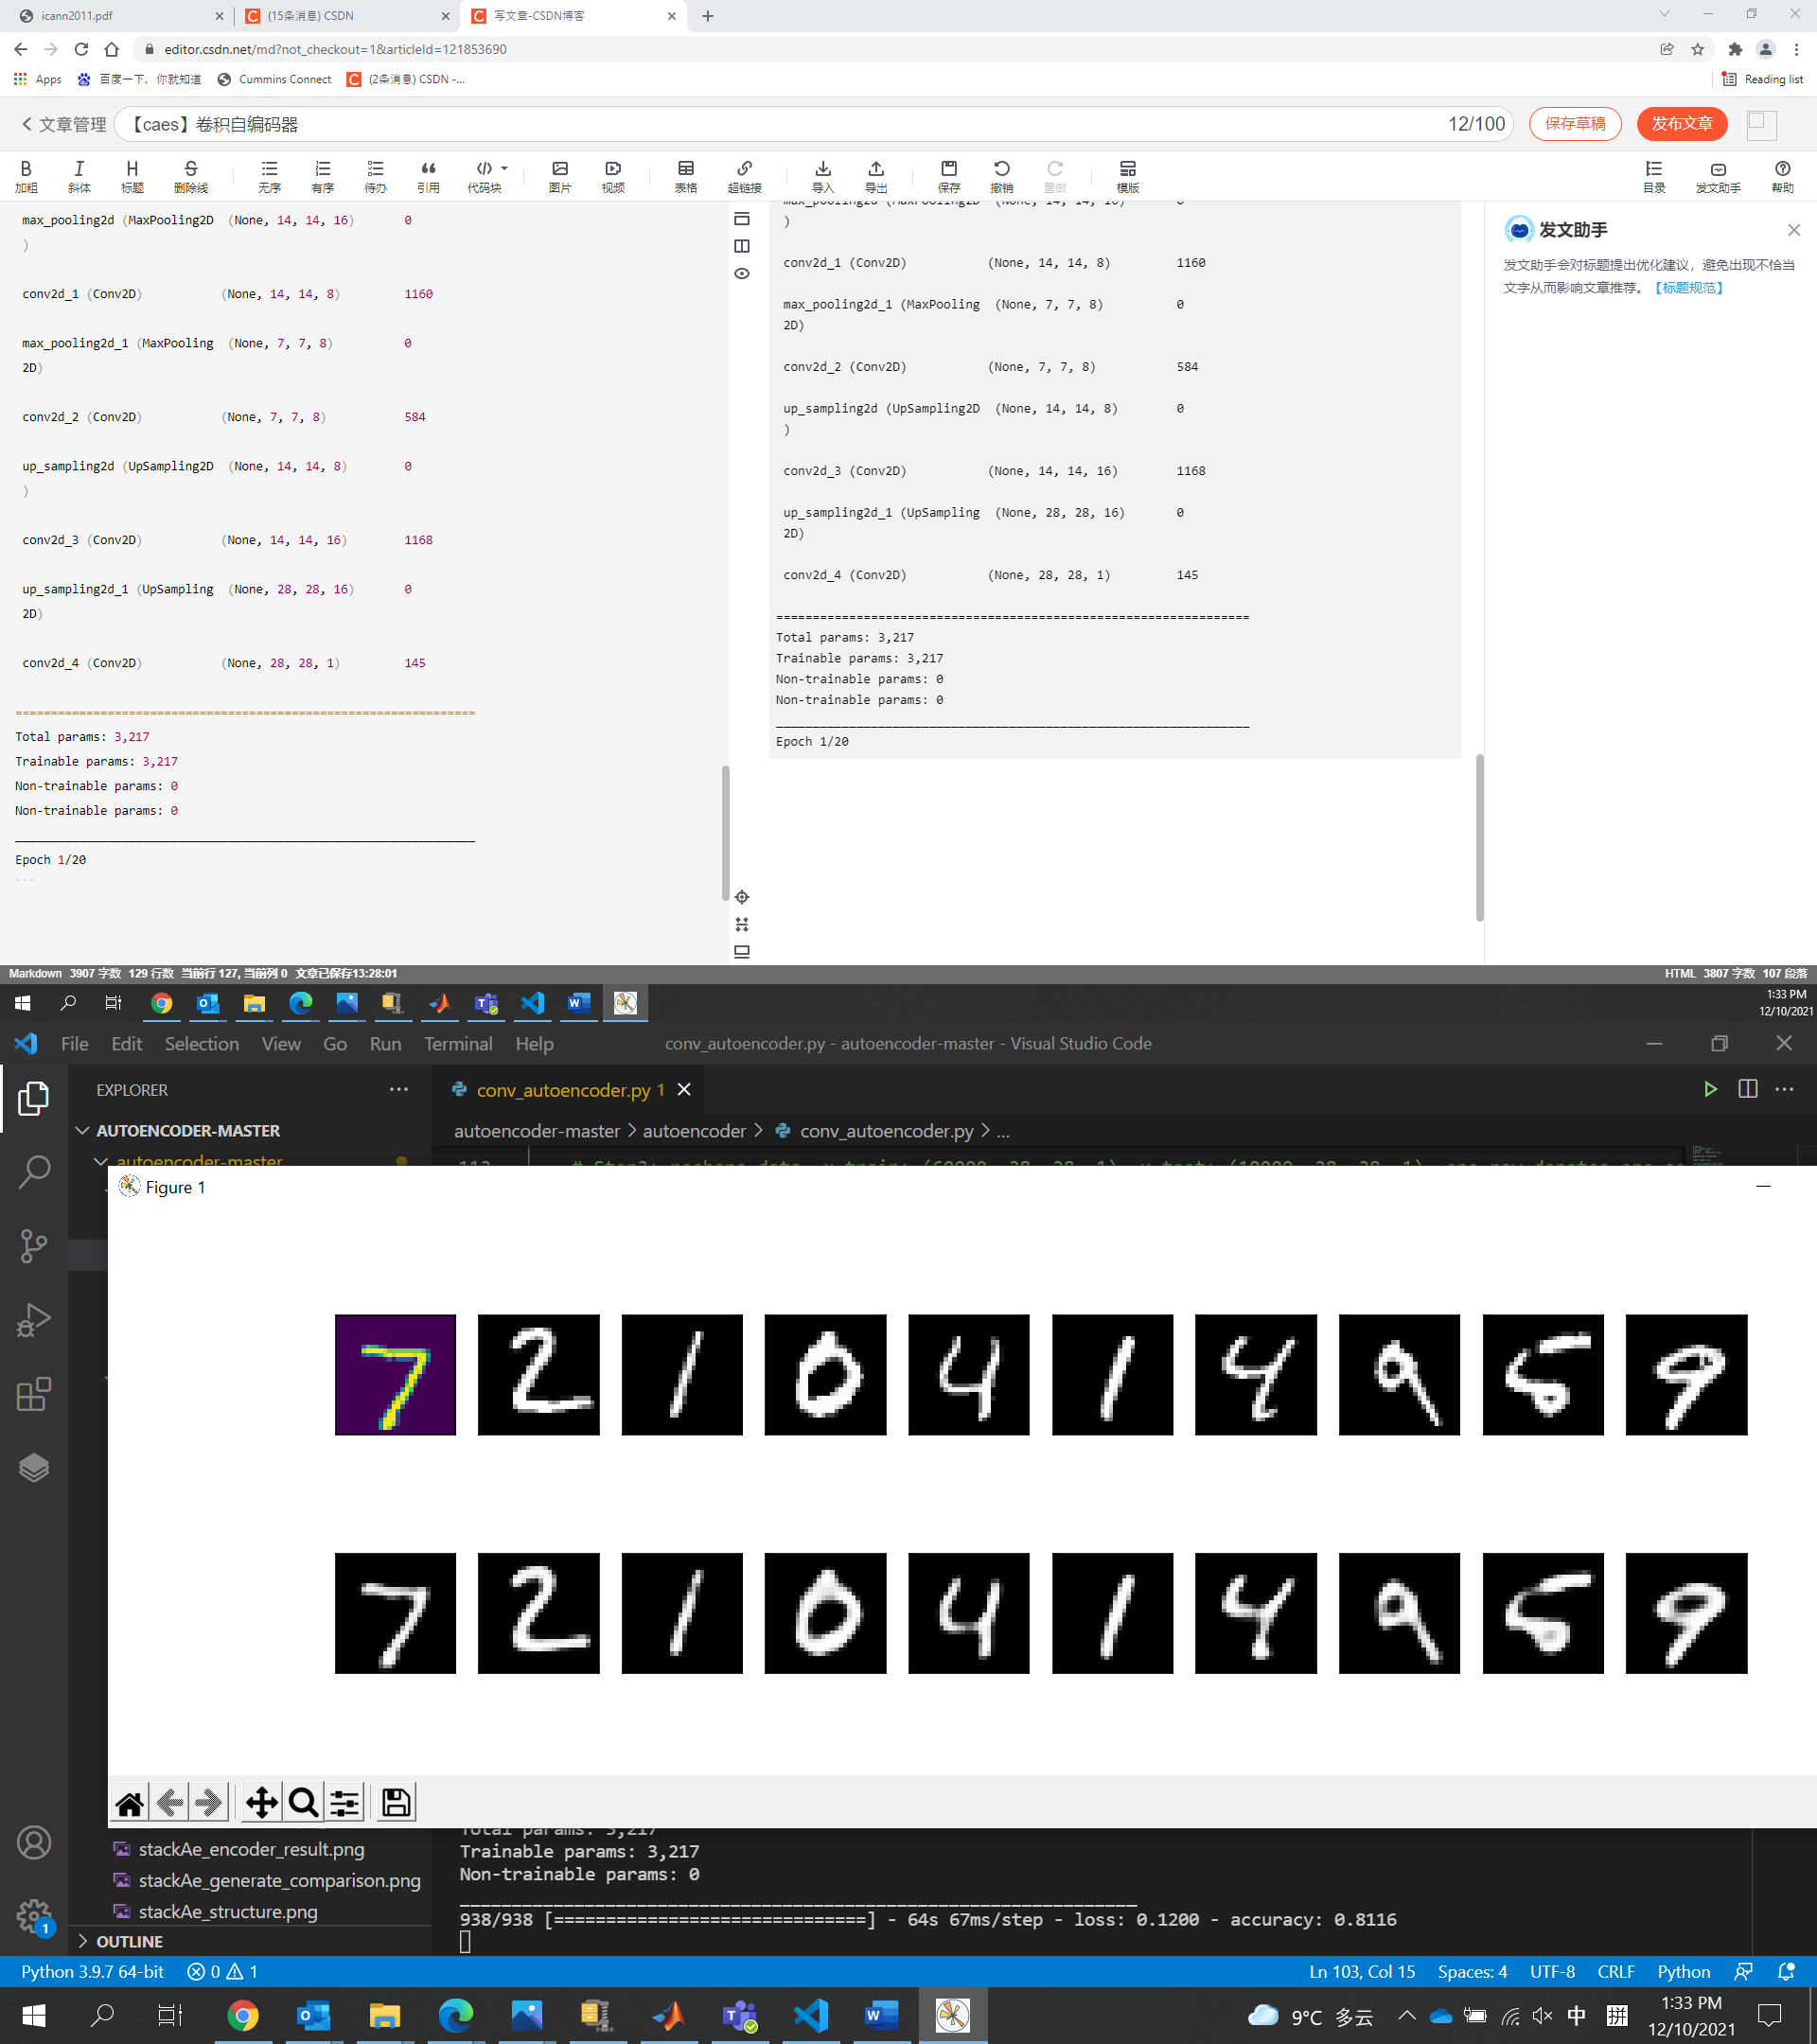This screenshot has width=1817, height=2044.
Task: Configure subplots in Figure 1 toolbar
Action: click(x=345, y=1802)
